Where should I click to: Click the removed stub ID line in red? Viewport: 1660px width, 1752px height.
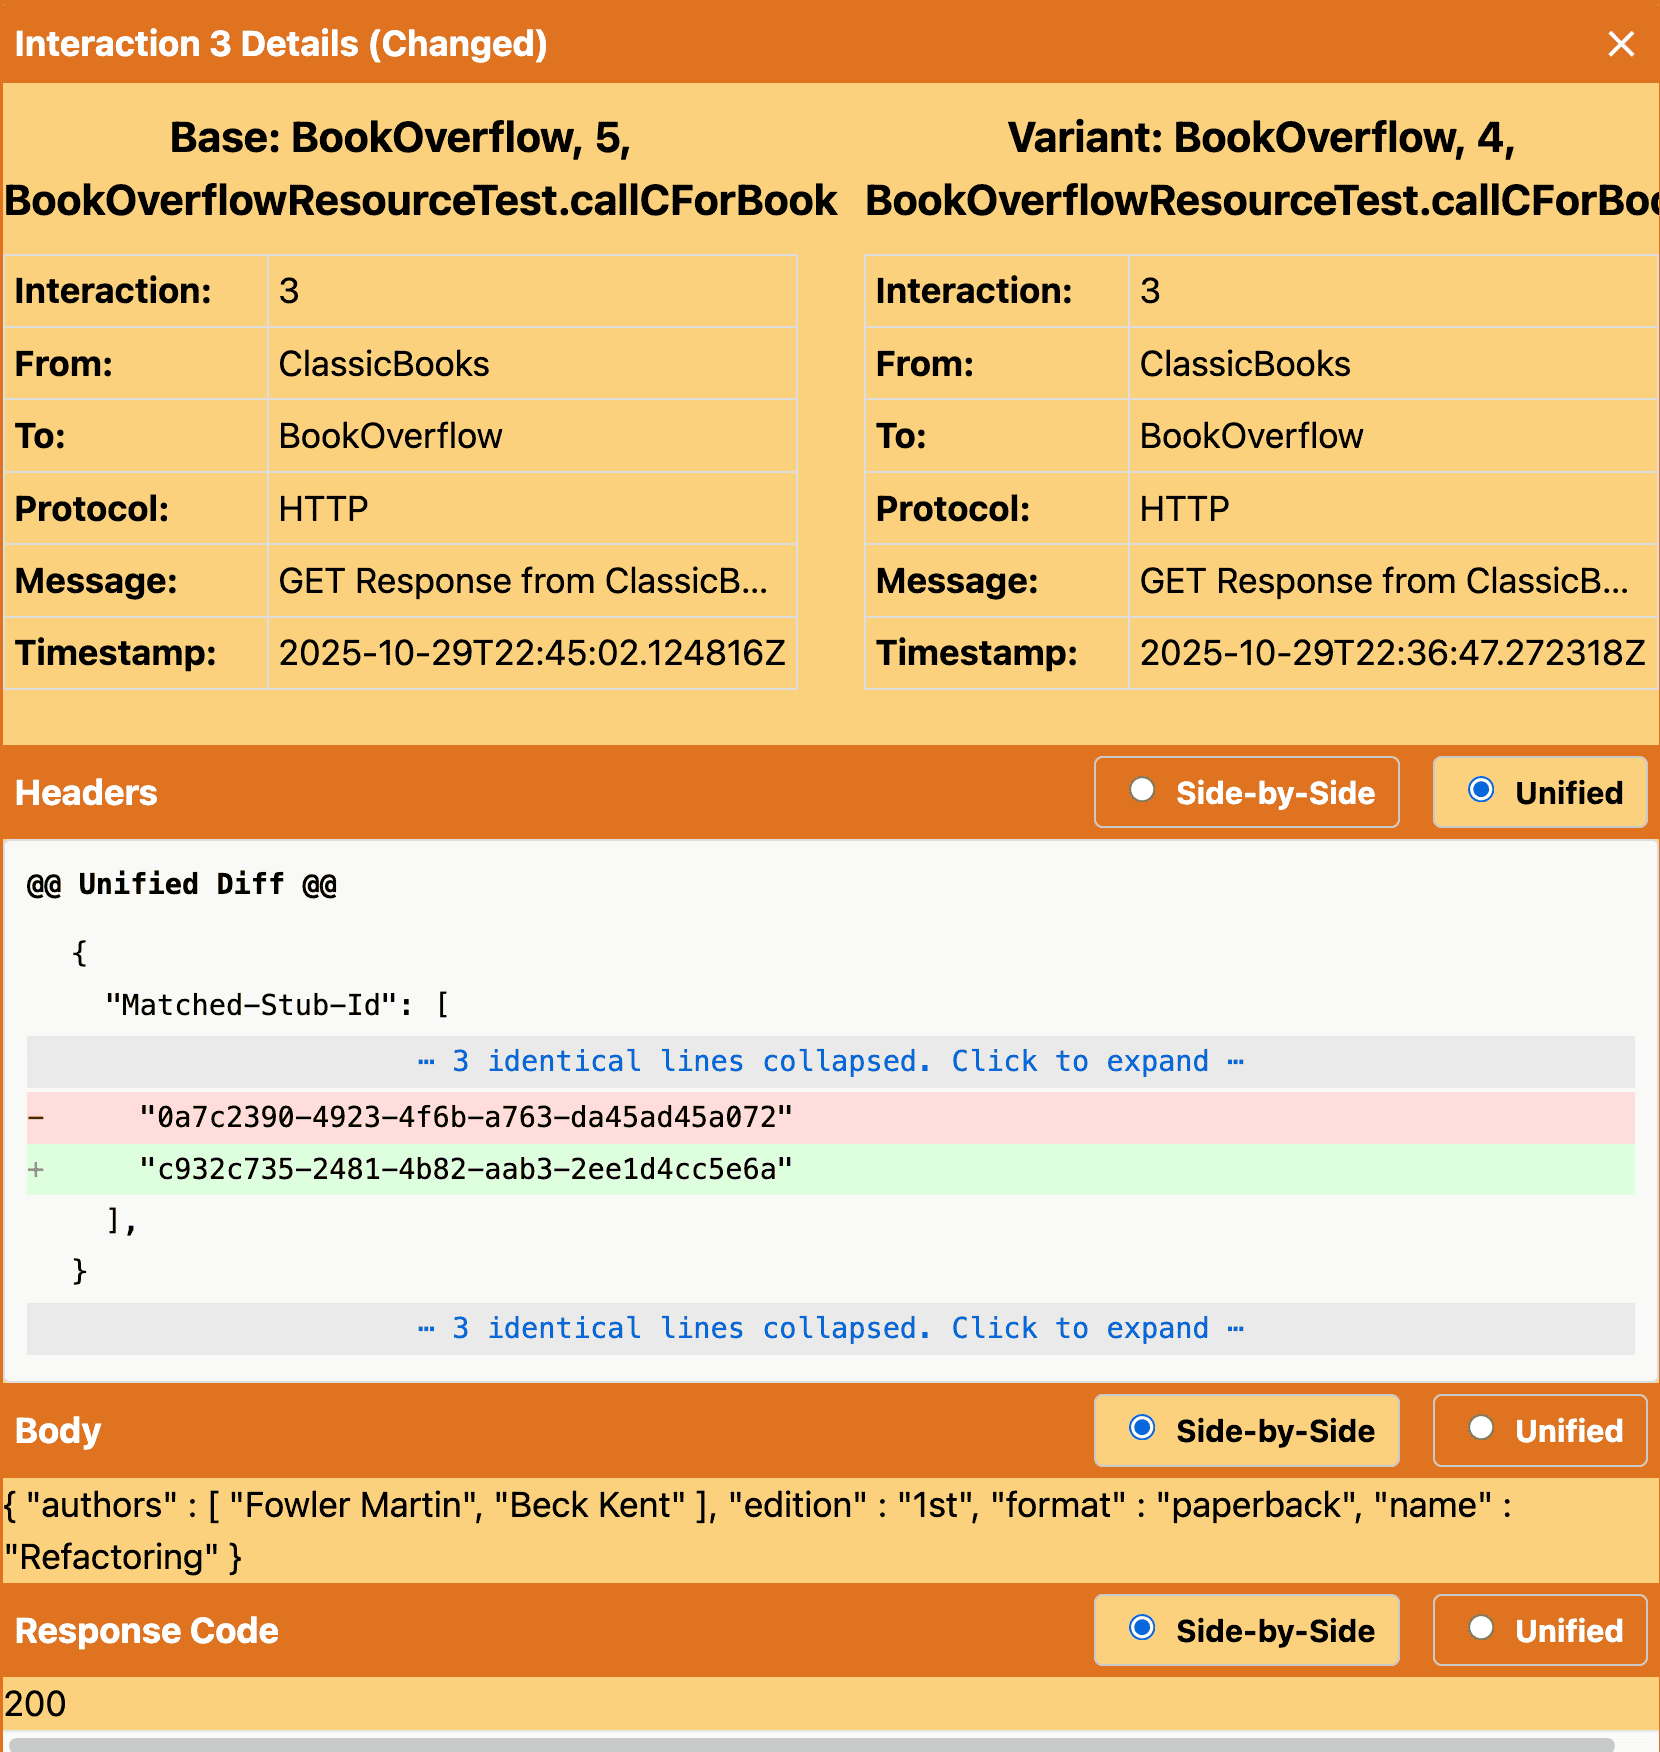pos(465,1117)
